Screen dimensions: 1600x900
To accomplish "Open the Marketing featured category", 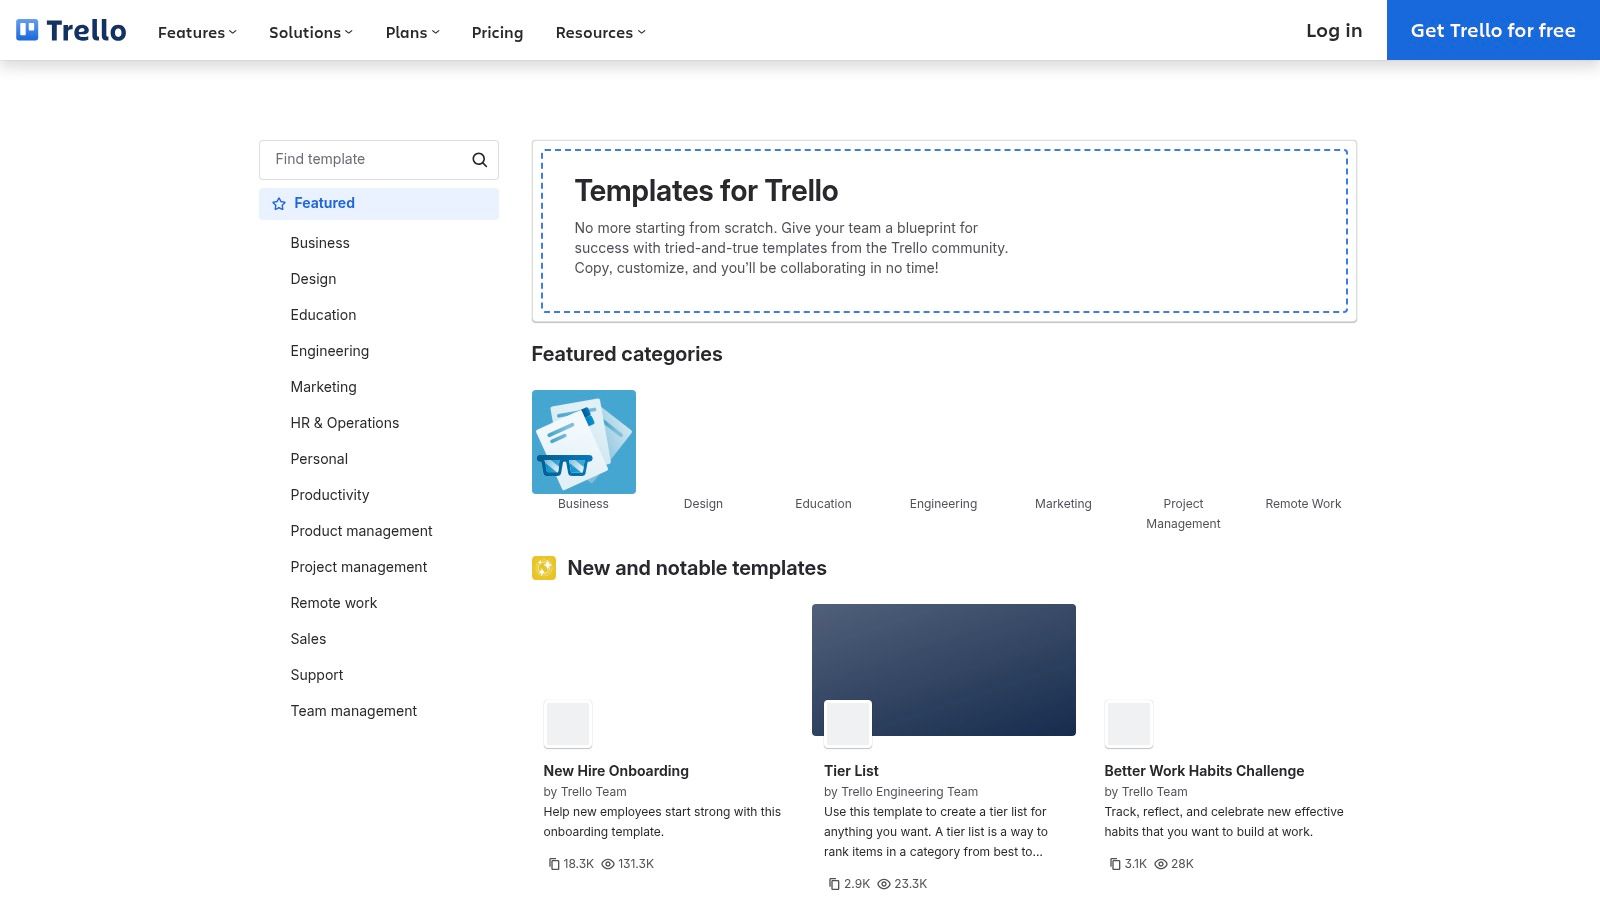I will 1063,504.
